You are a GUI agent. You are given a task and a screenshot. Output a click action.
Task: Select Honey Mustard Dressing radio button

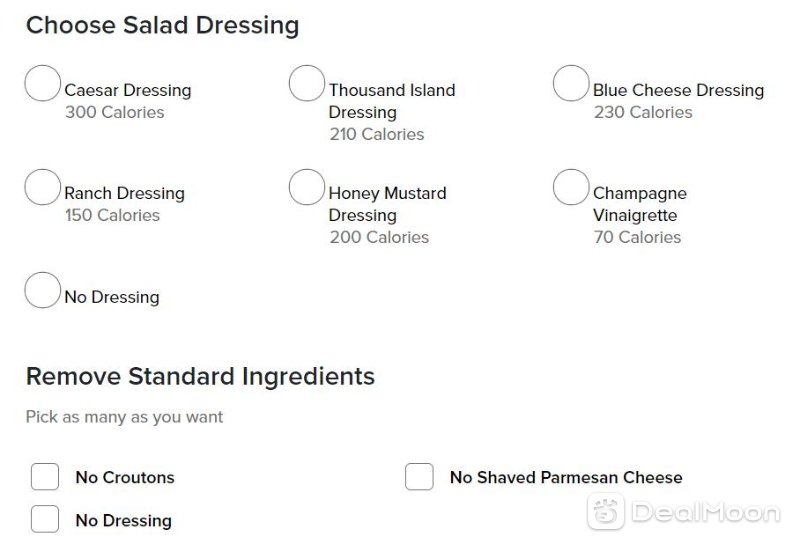coord(307,187)
